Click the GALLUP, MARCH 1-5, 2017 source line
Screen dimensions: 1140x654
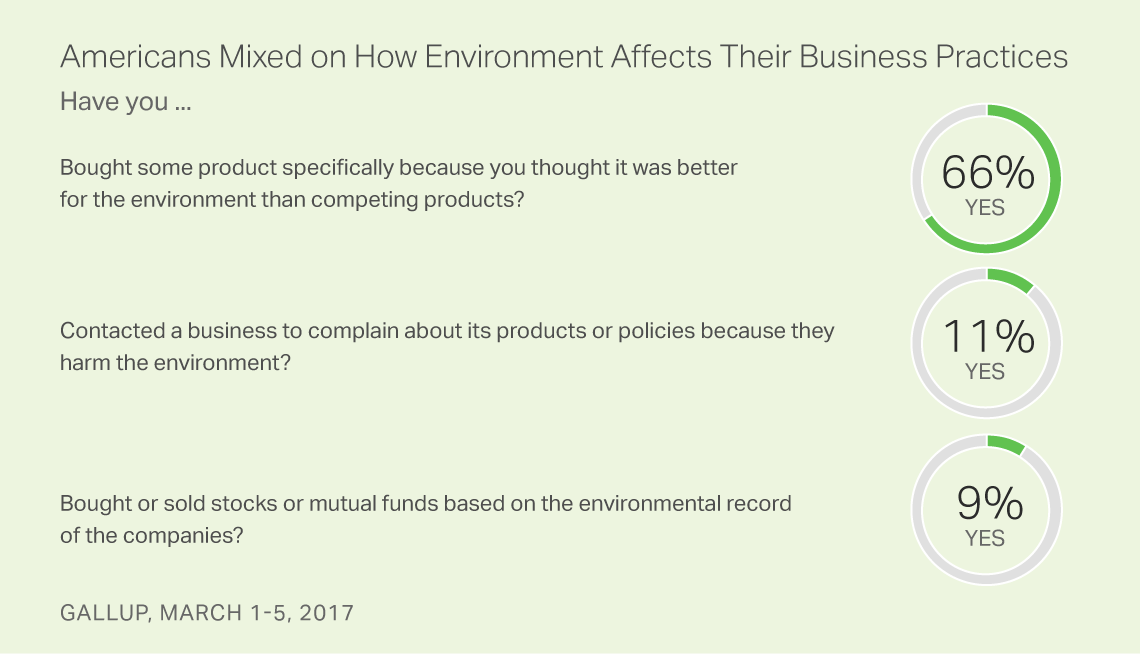(x=206, y=613)
